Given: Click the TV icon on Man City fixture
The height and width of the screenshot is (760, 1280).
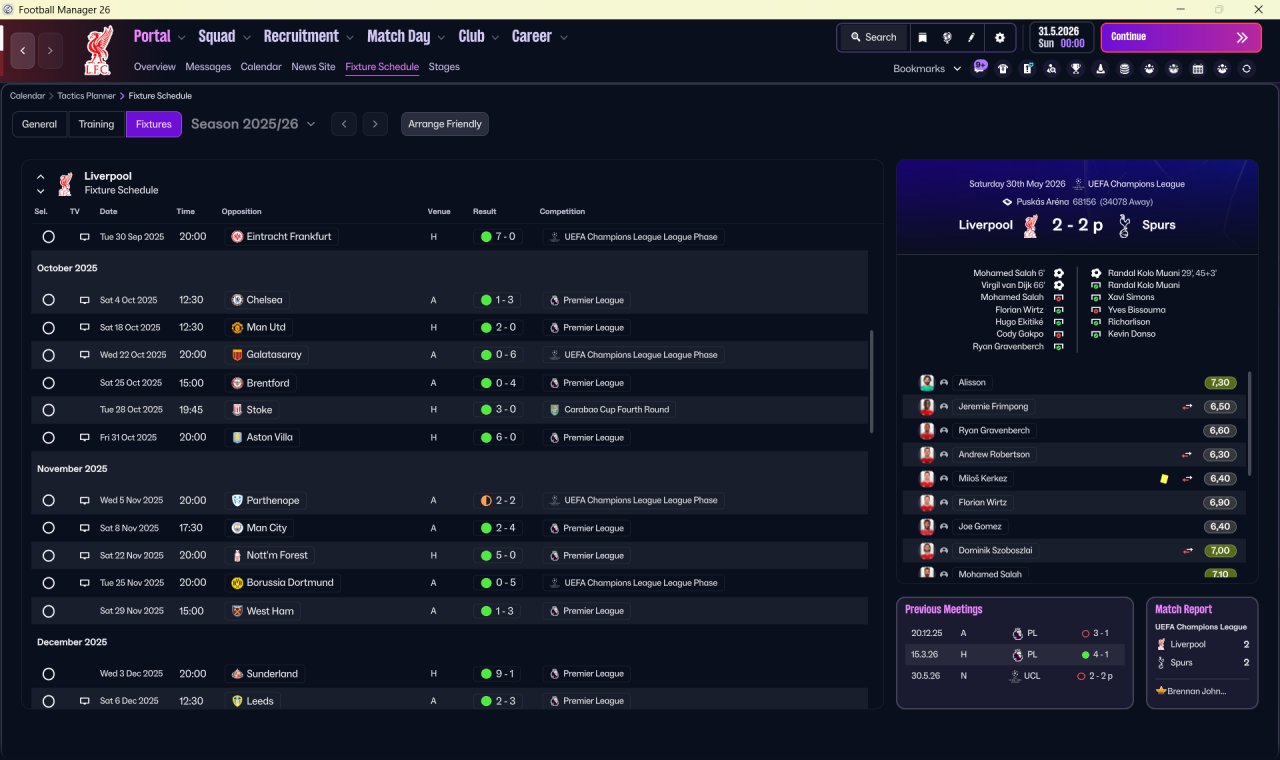Looking at the screenshot, I should coord(85,528).
